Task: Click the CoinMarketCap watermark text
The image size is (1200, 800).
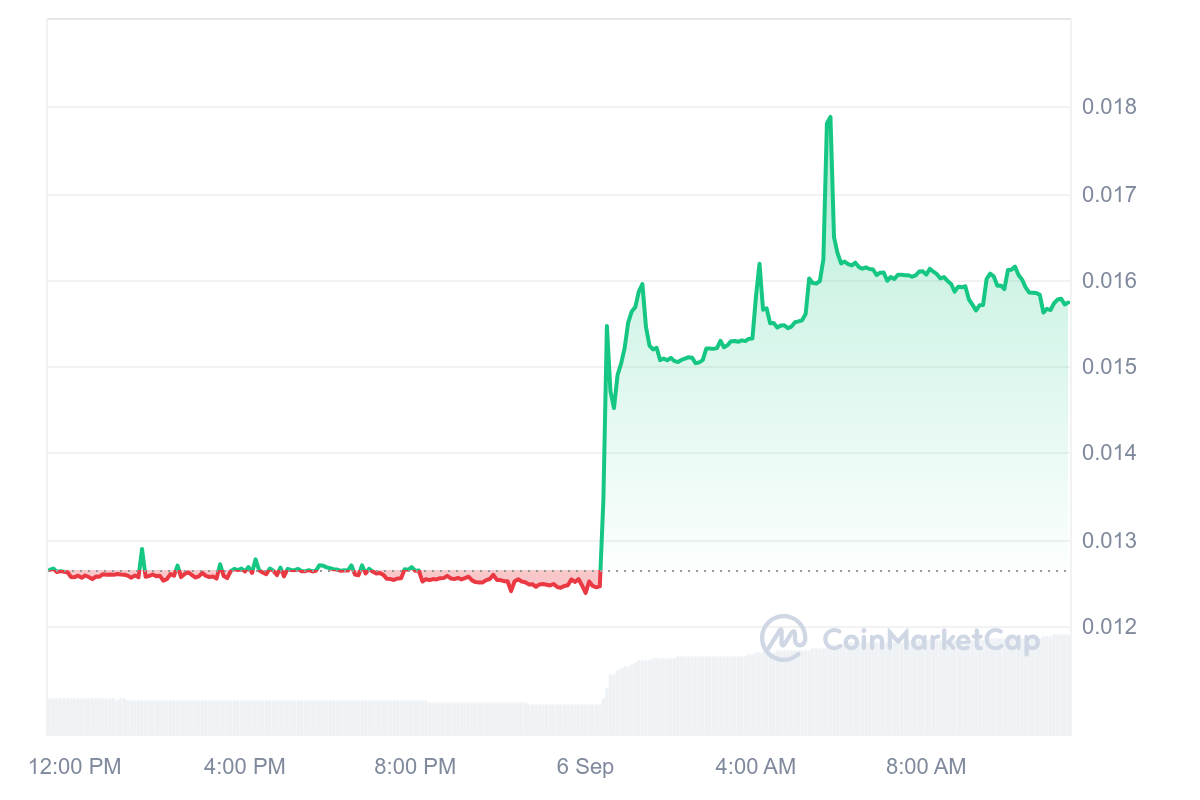Action: (x=930, y=639)
